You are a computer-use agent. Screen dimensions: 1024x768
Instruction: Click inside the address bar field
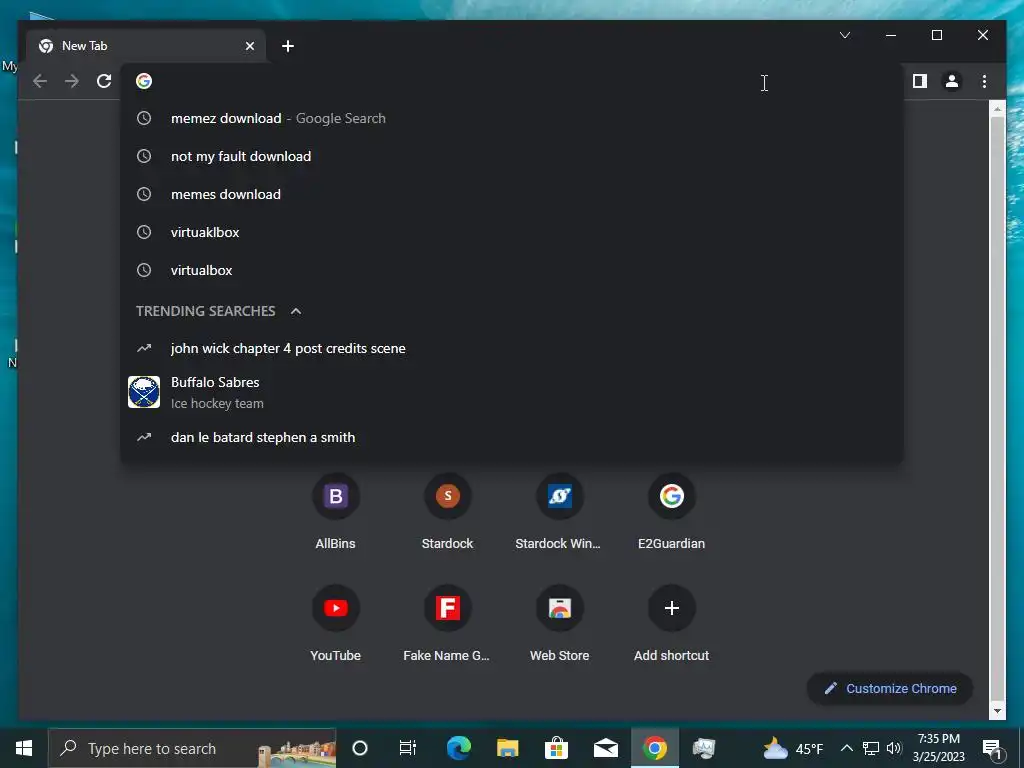(512, 81)
